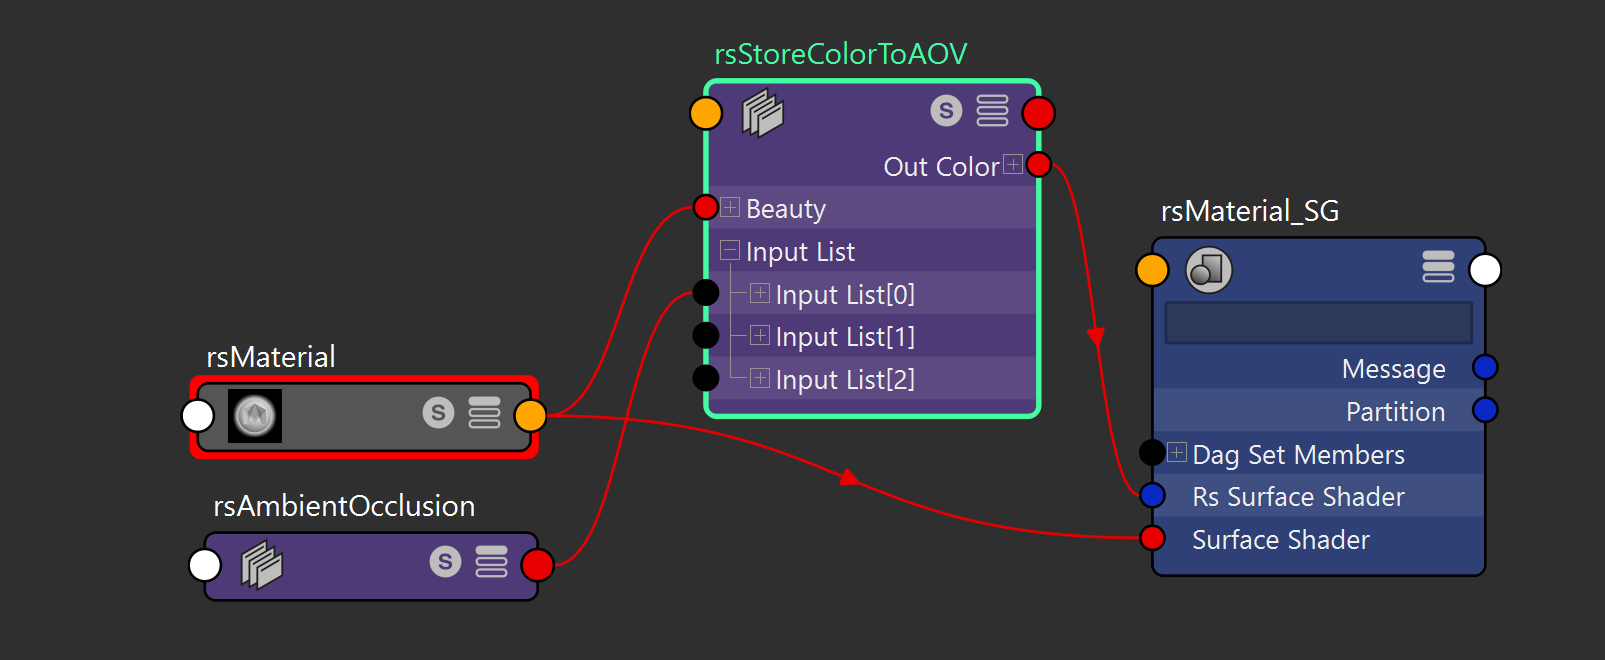Click view mode bars icon on rsMaterial
Image resolution: width=1605 pixels, height=660 pixels.
point(484,412)
